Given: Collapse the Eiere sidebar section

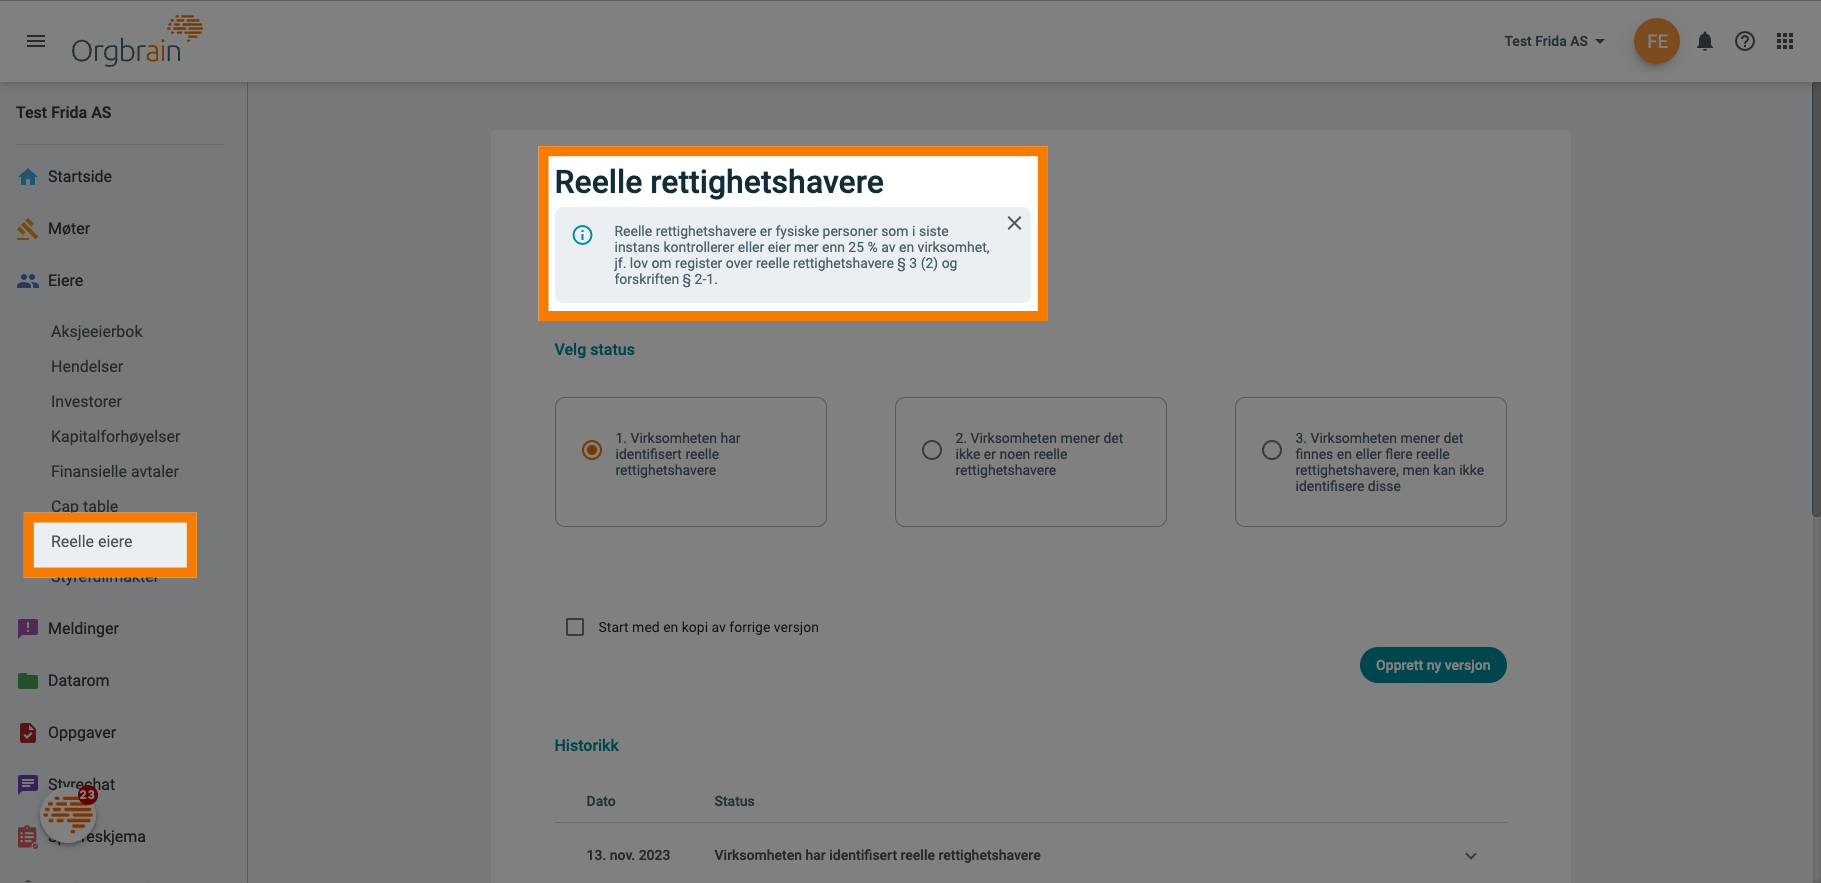Looking at the screenshot, I should click(66, 281).
